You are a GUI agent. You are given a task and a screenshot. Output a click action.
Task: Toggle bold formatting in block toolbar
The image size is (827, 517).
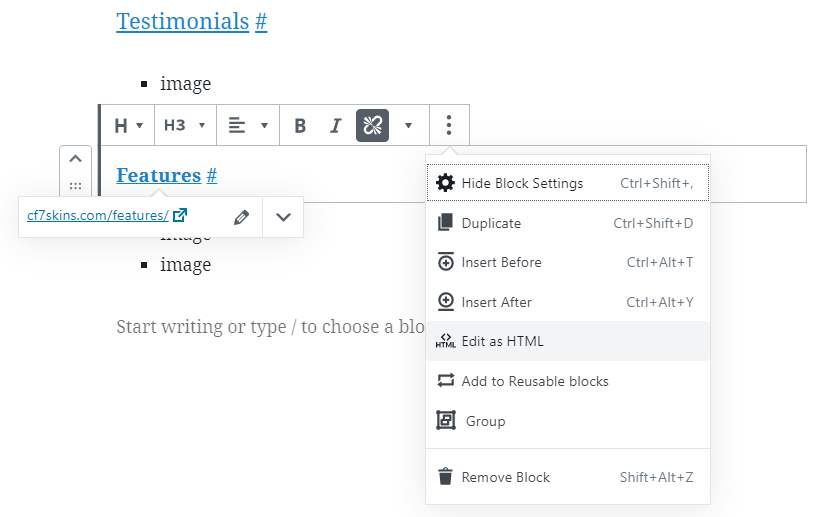click(x=300, y=126)
